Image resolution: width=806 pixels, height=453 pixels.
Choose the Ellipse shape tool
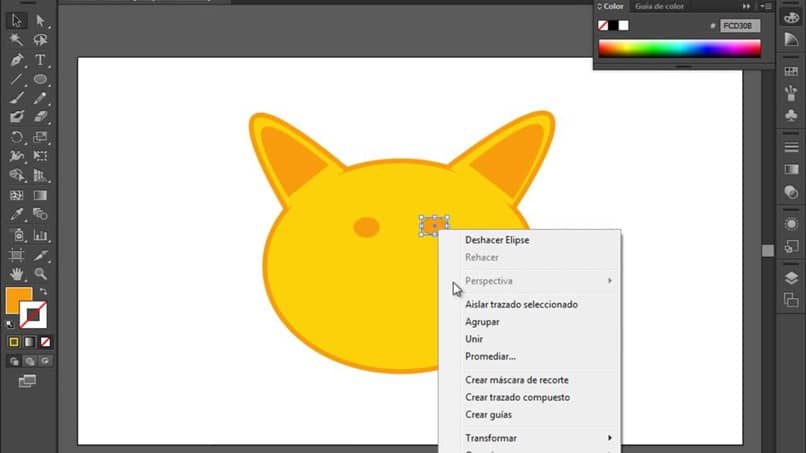pos(40,79)
